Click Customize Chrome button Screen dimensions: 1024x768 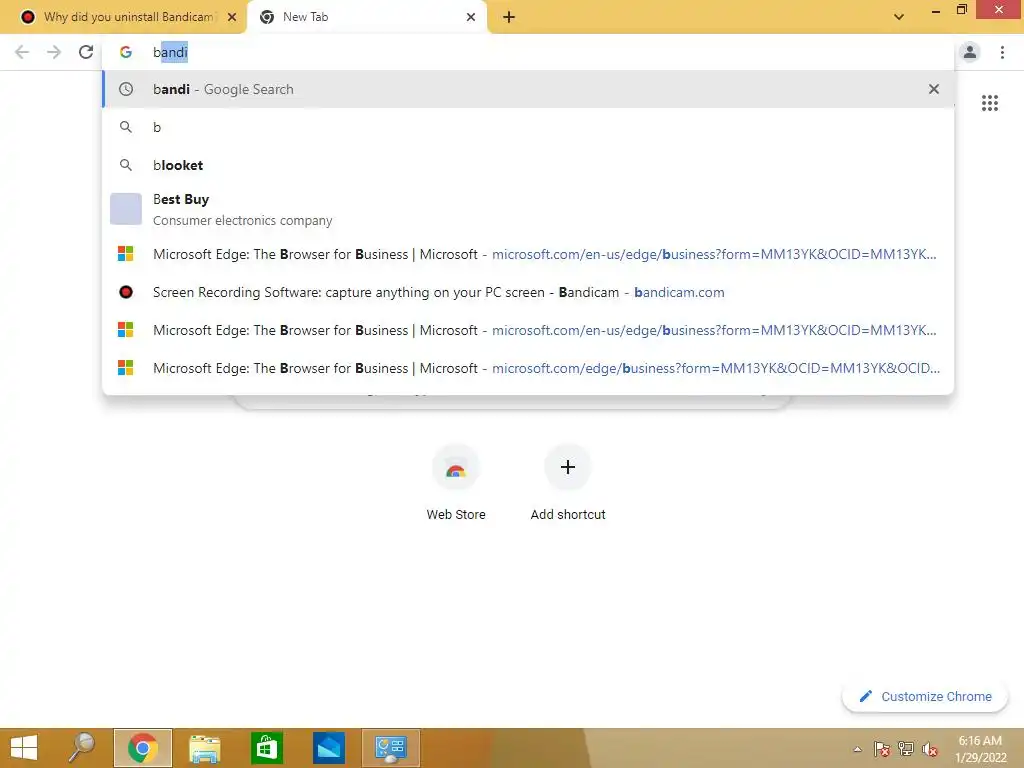coord(925,696)
